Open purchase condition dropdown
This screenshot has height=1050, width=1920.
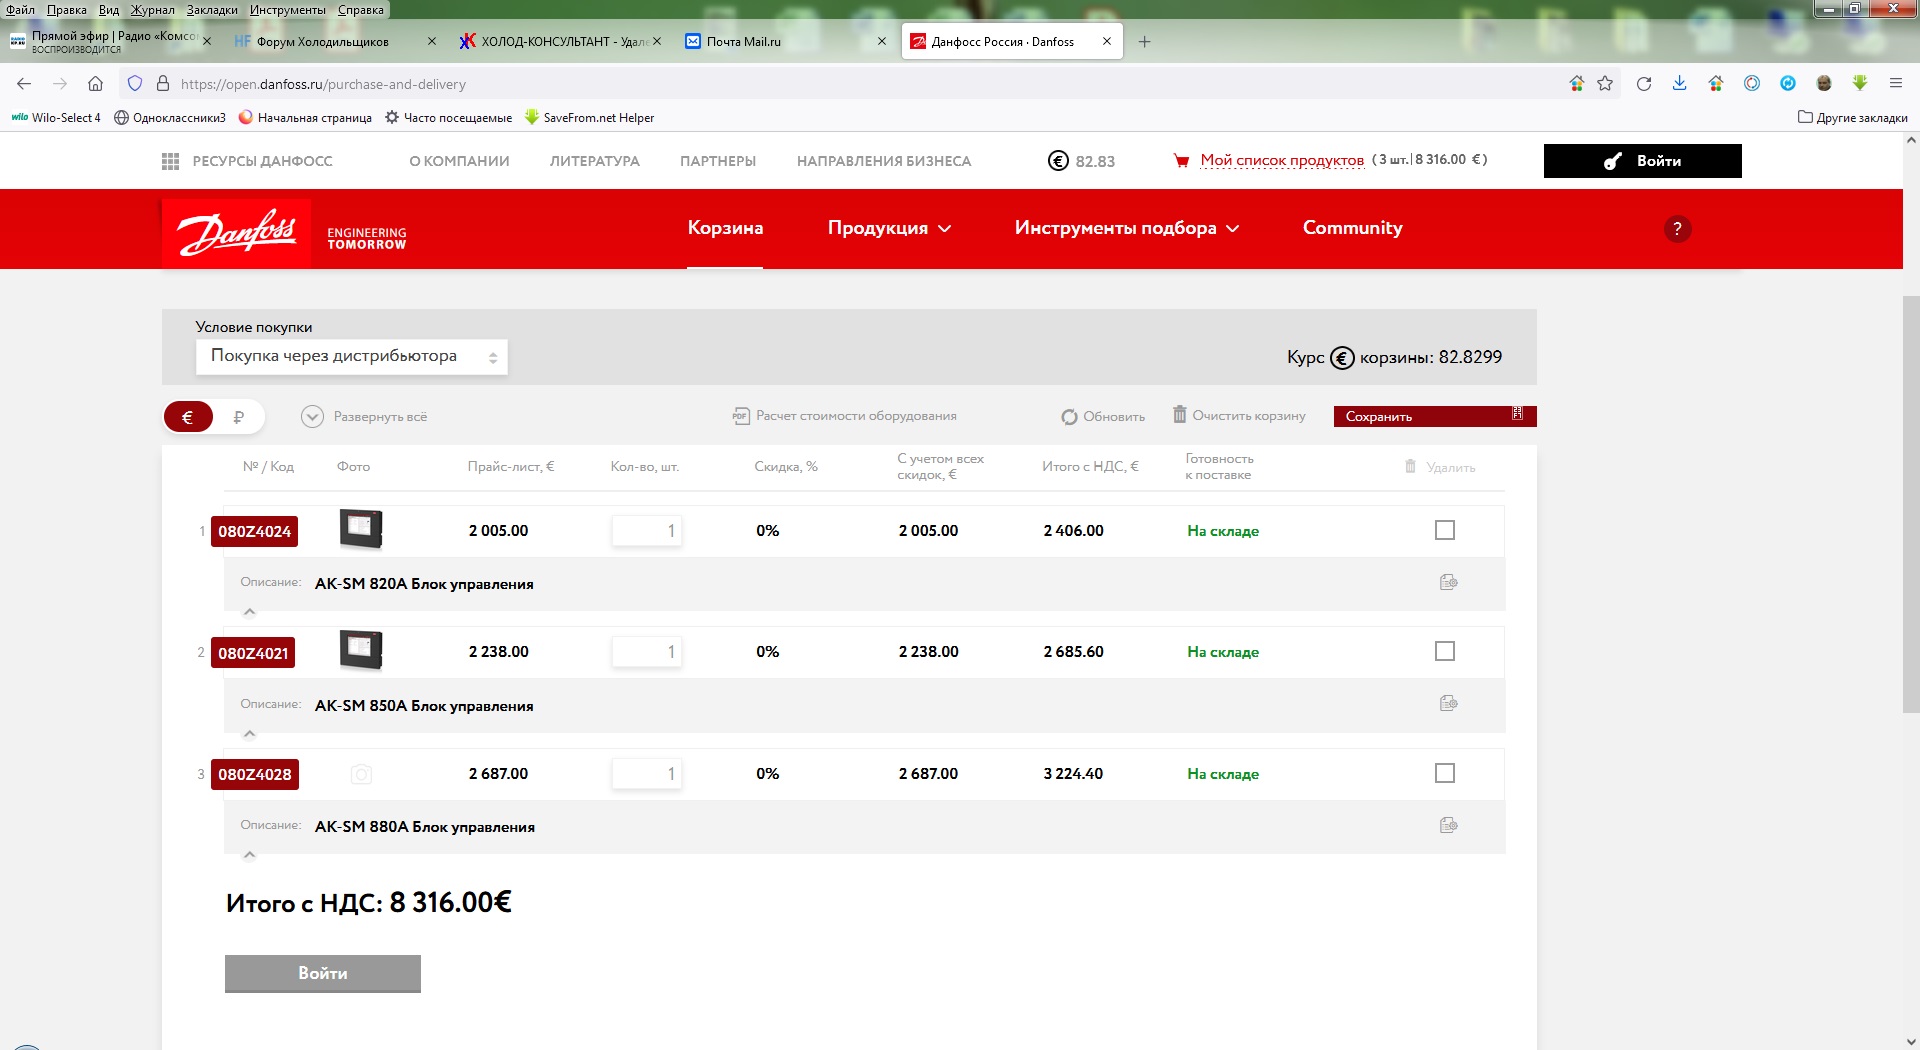[x=352, y=357]
